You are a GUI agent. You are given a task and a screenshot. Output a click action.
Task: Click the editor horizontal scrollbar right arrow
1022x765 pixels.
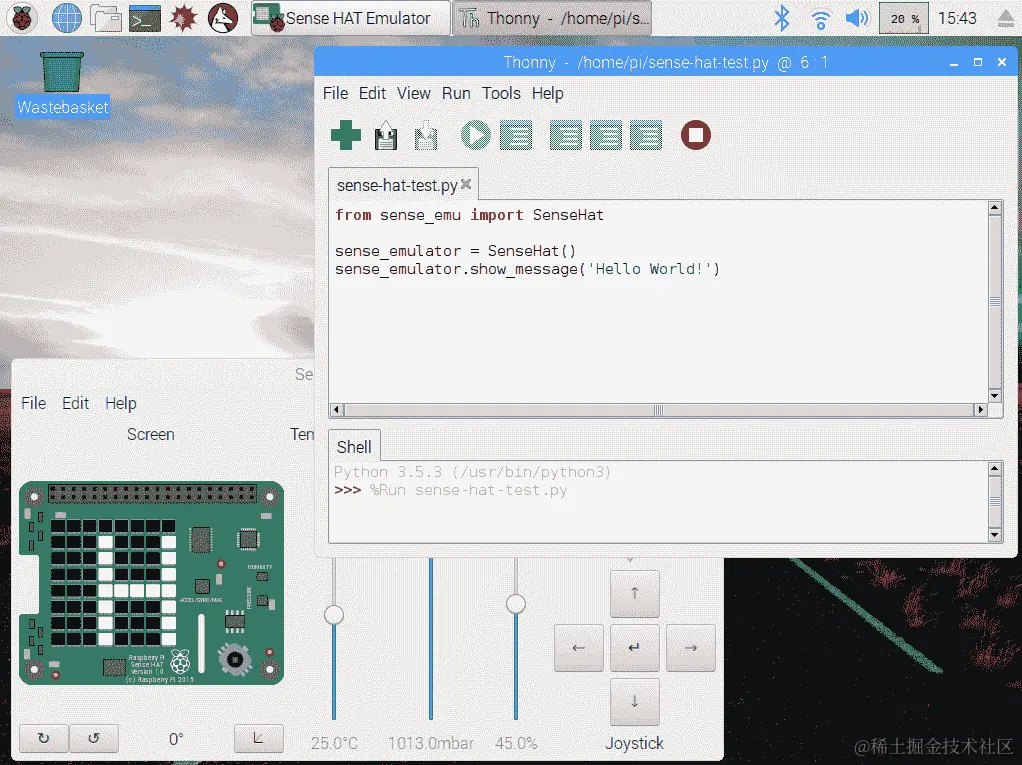[980, 410]
